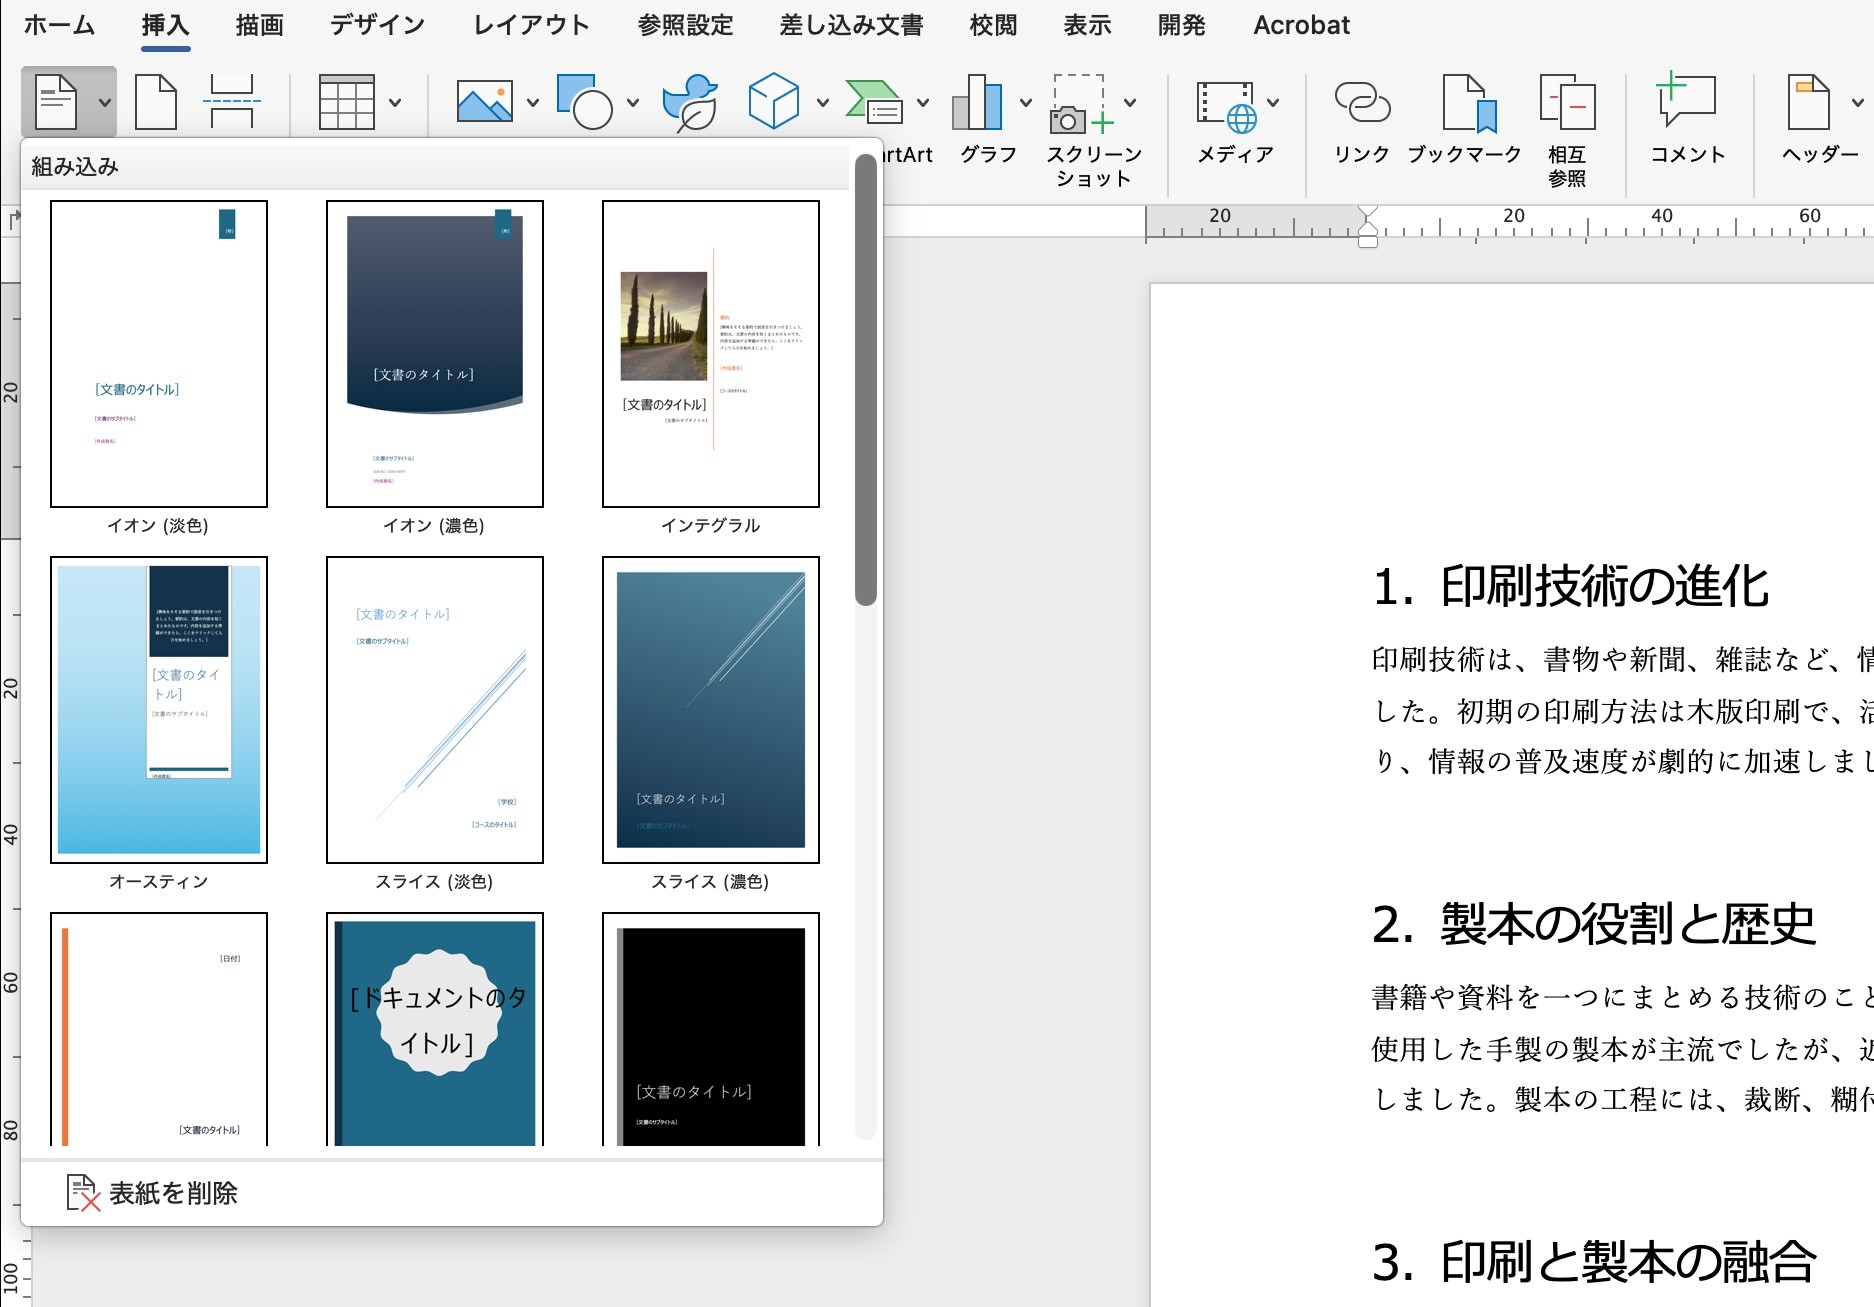Click the Cover Page icon
The height and width of the screenshot is (1307, 1874).
56,102
